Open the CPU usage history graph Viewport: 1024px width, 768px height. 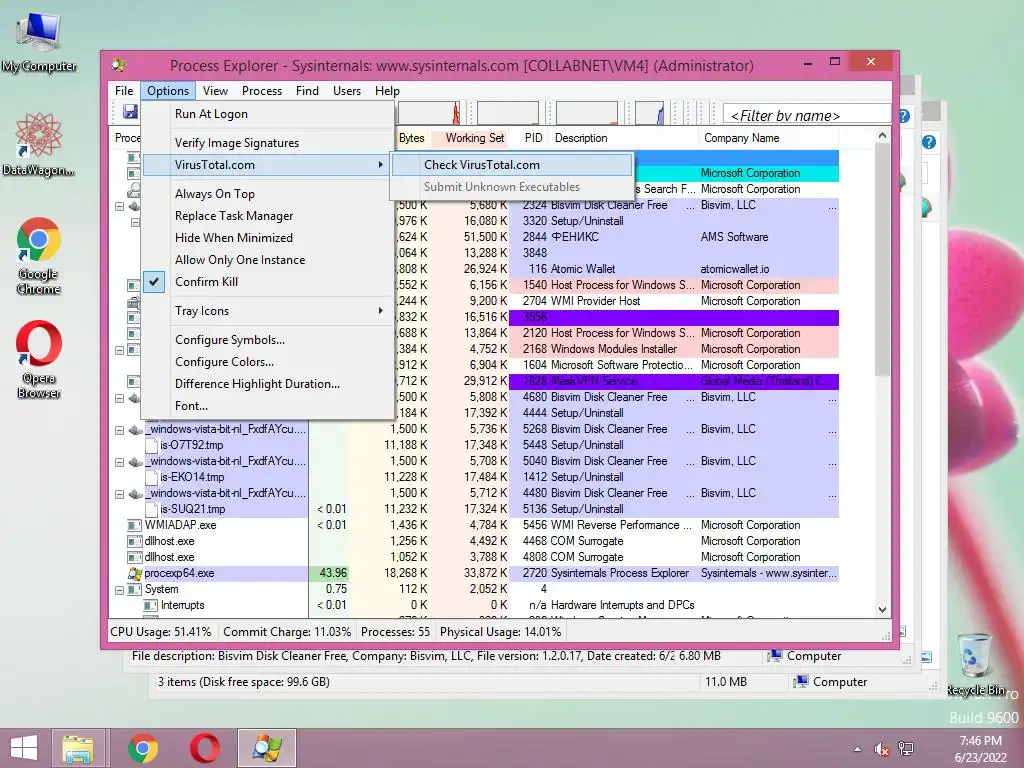(x=429, y=112)
